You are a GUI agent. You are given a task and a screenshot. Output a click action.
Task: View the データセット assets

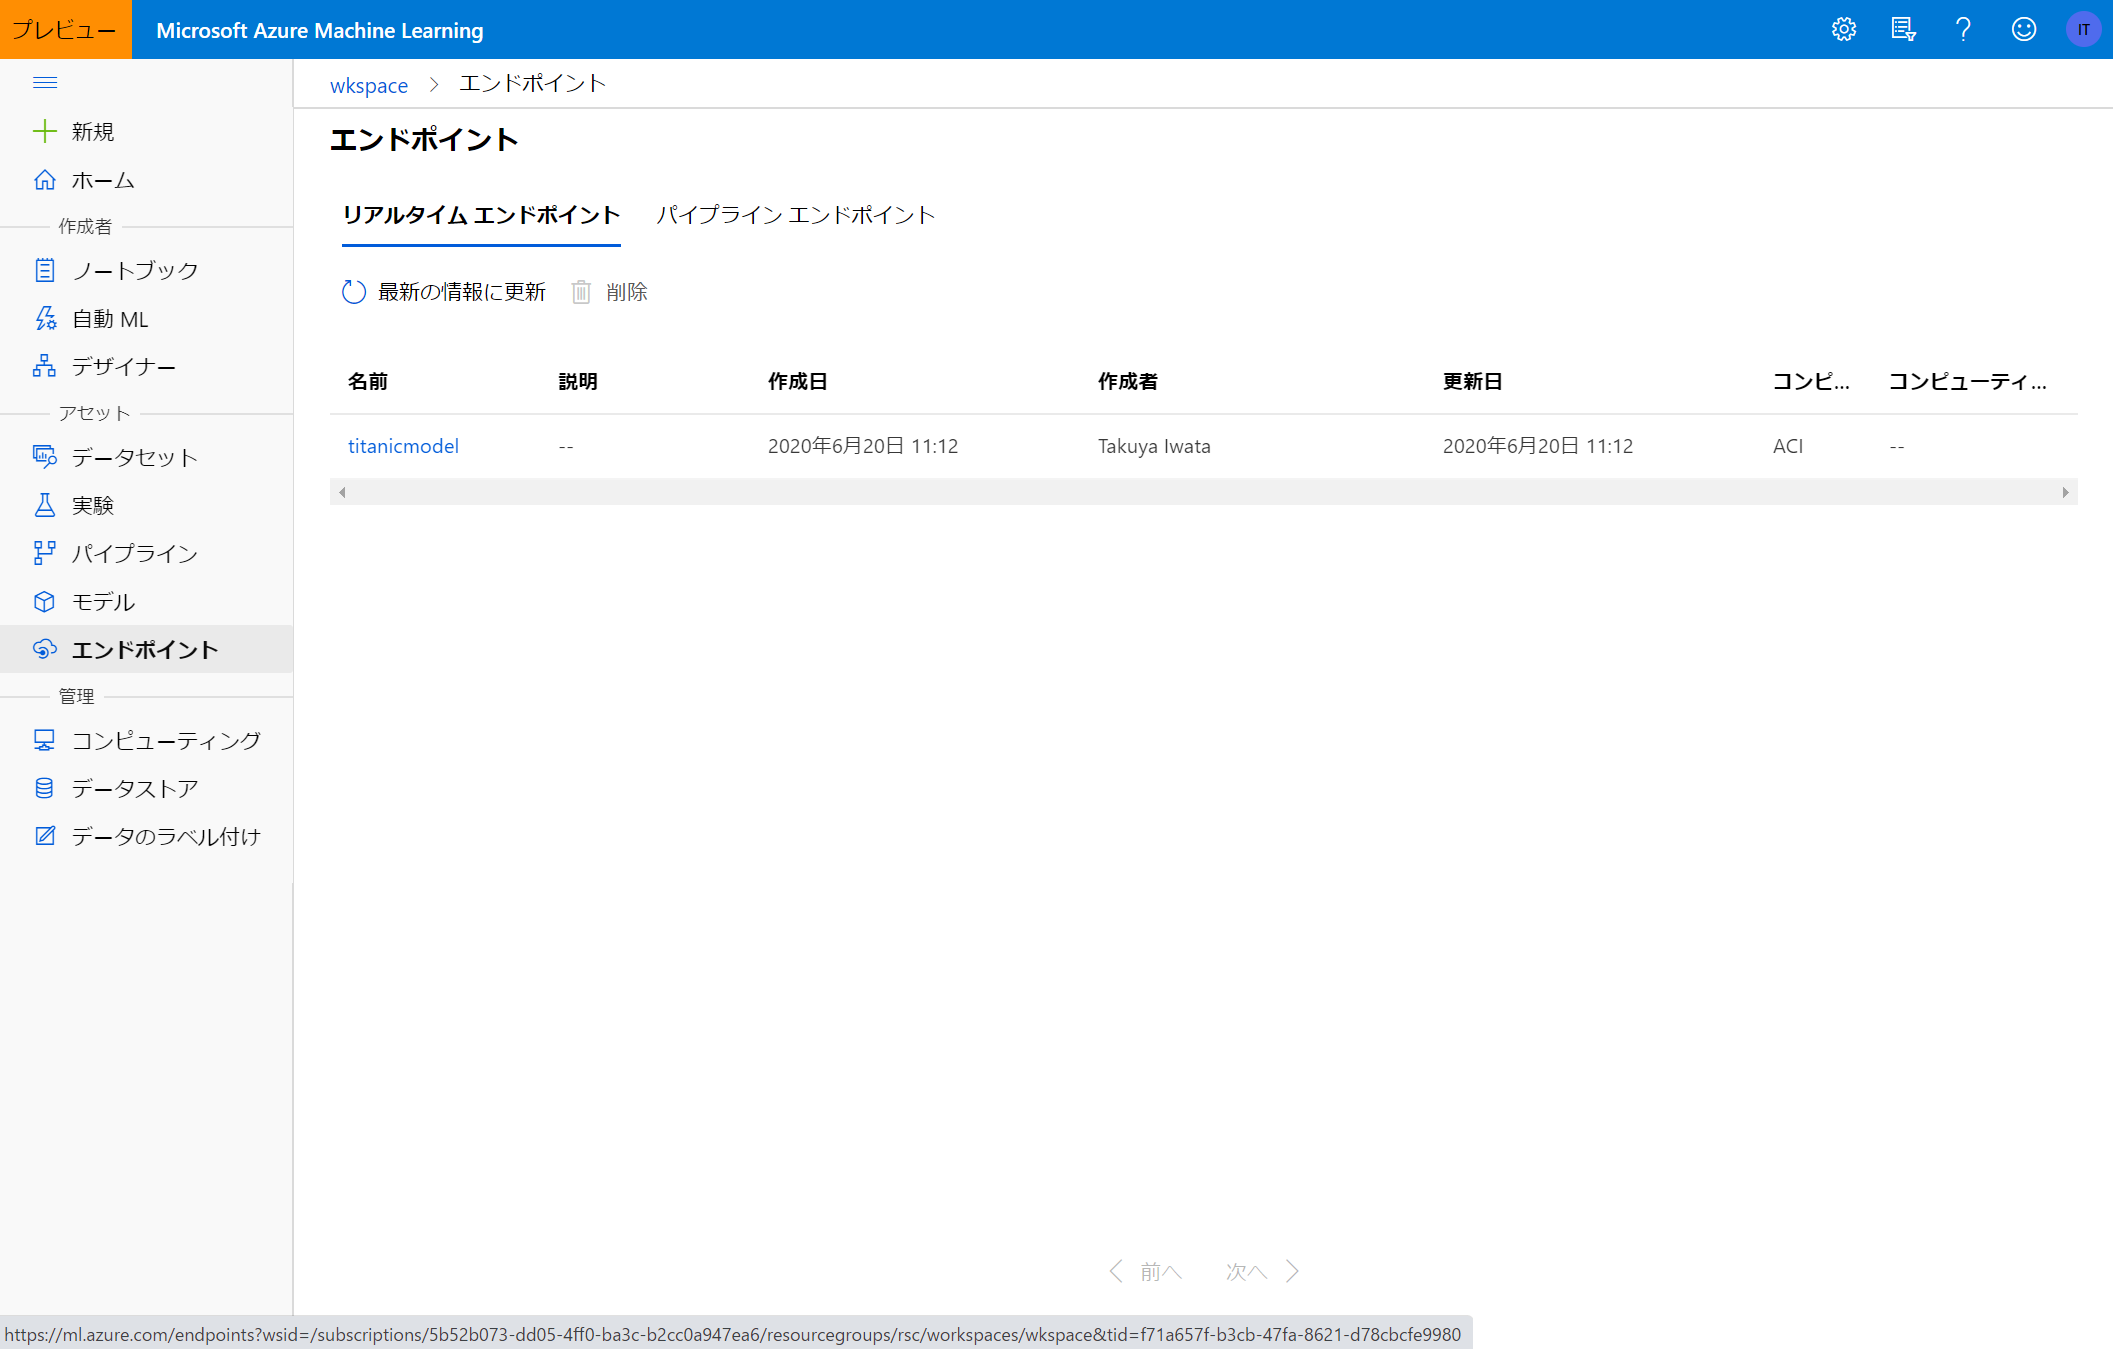(134, 457)
